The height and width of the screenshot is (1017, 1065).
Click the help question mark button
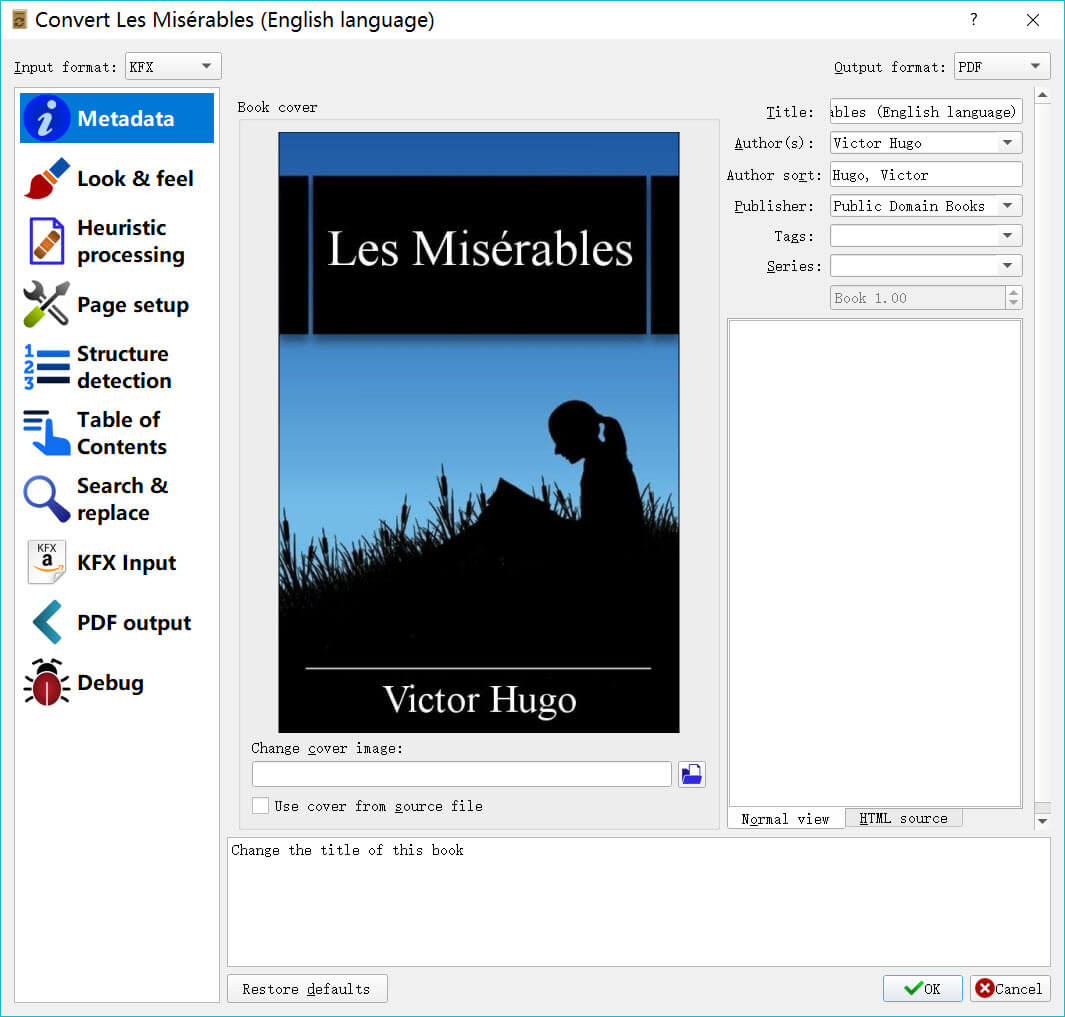pos(974,20)
